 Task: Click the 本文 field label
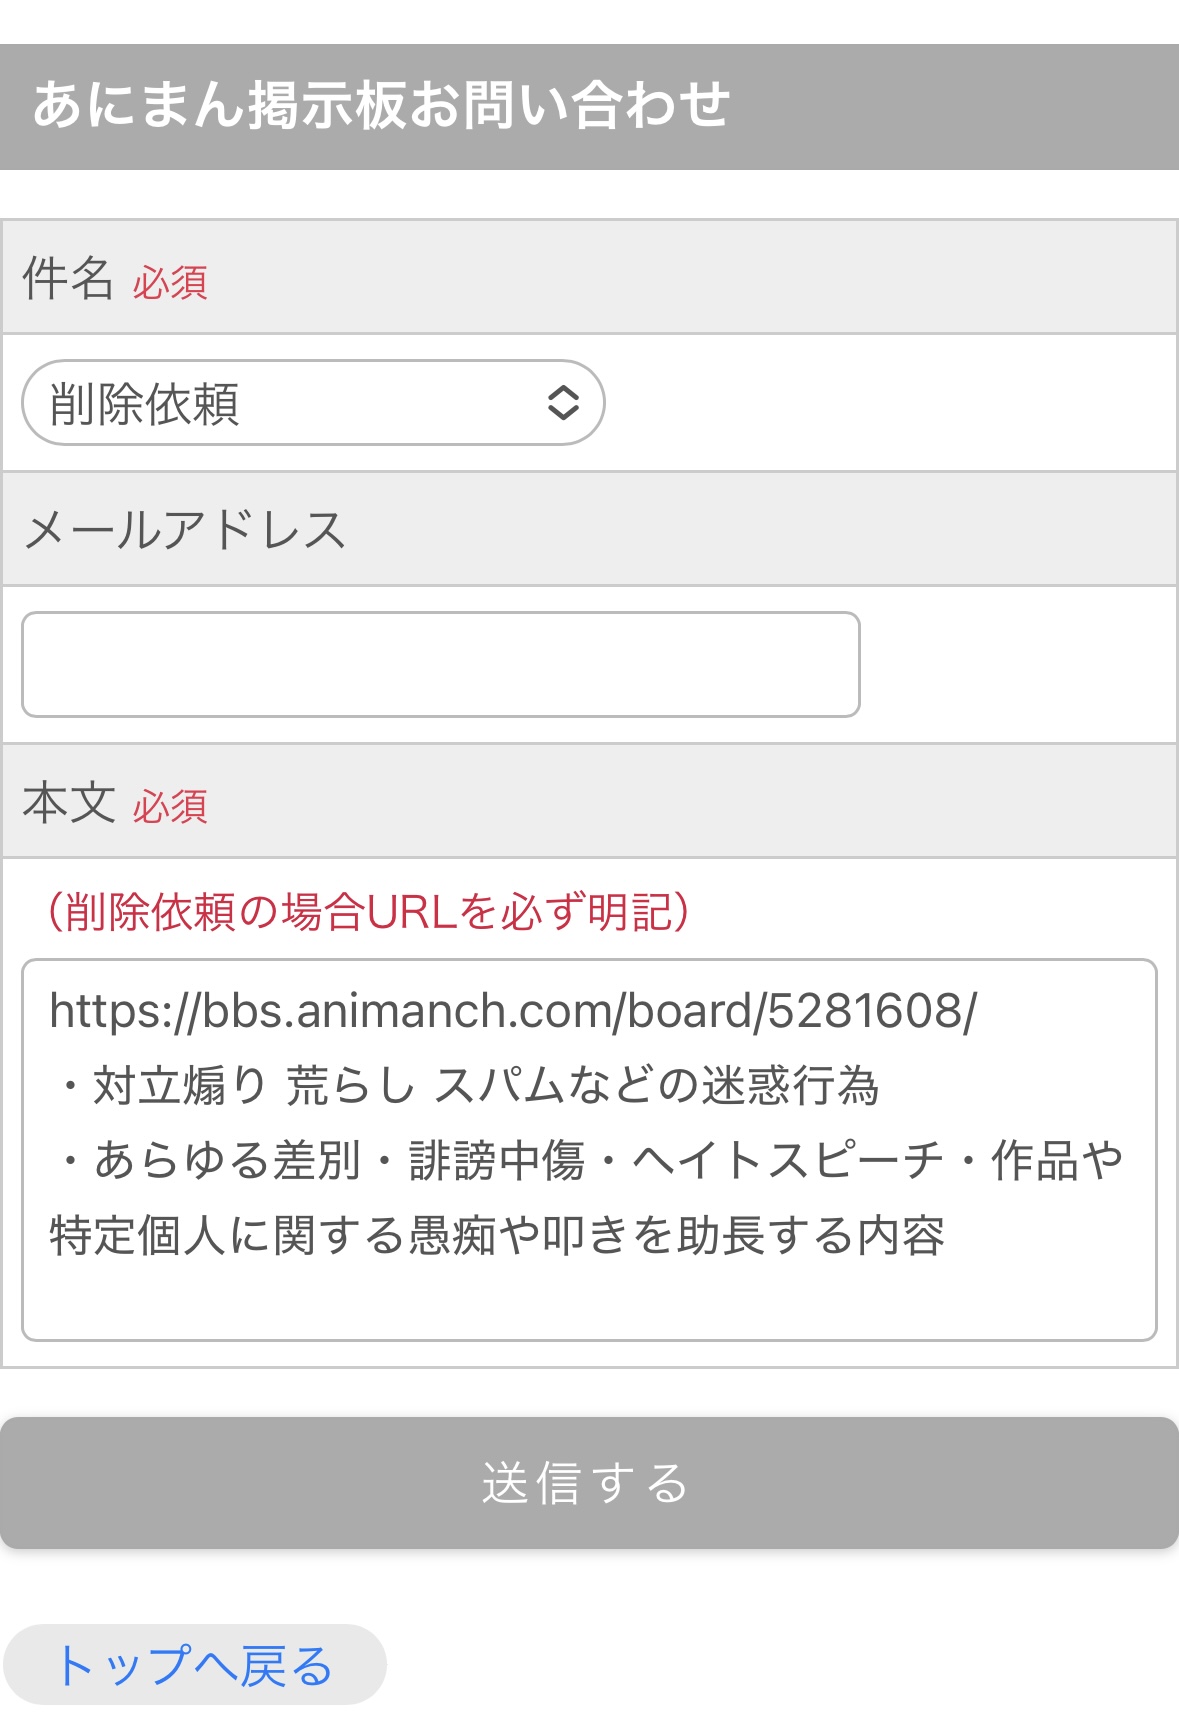click(68, 803)
